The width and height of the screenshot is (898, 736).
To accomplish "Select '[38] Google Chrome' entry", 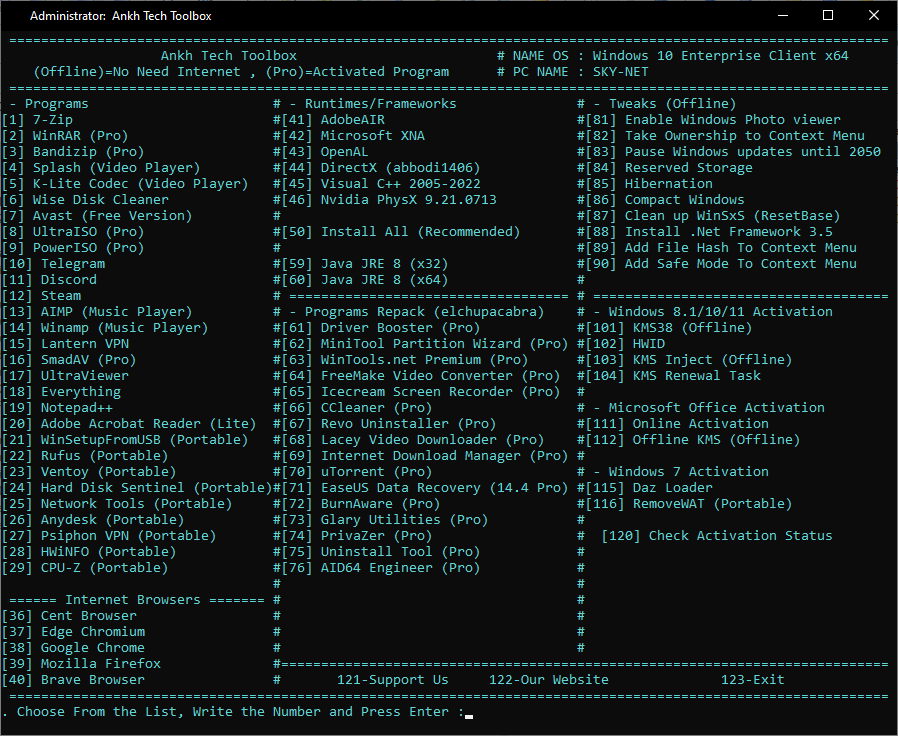I will click(74, 648).
